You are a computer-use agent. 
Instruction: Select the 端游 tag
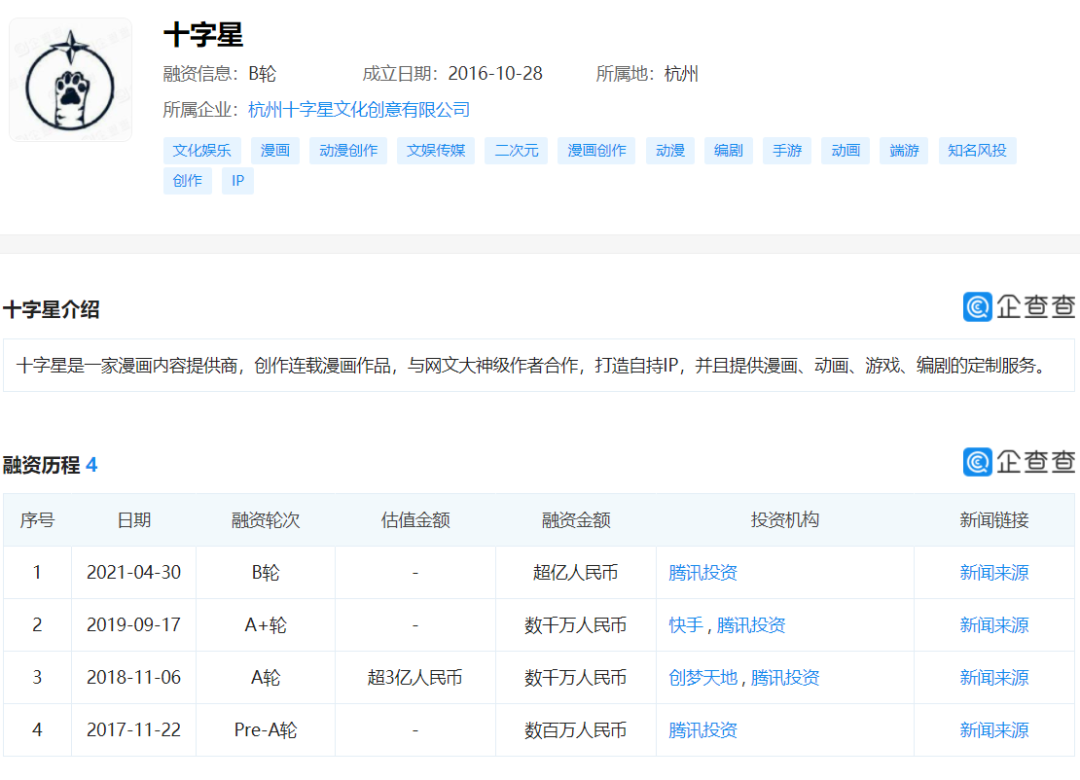point(904,150)
